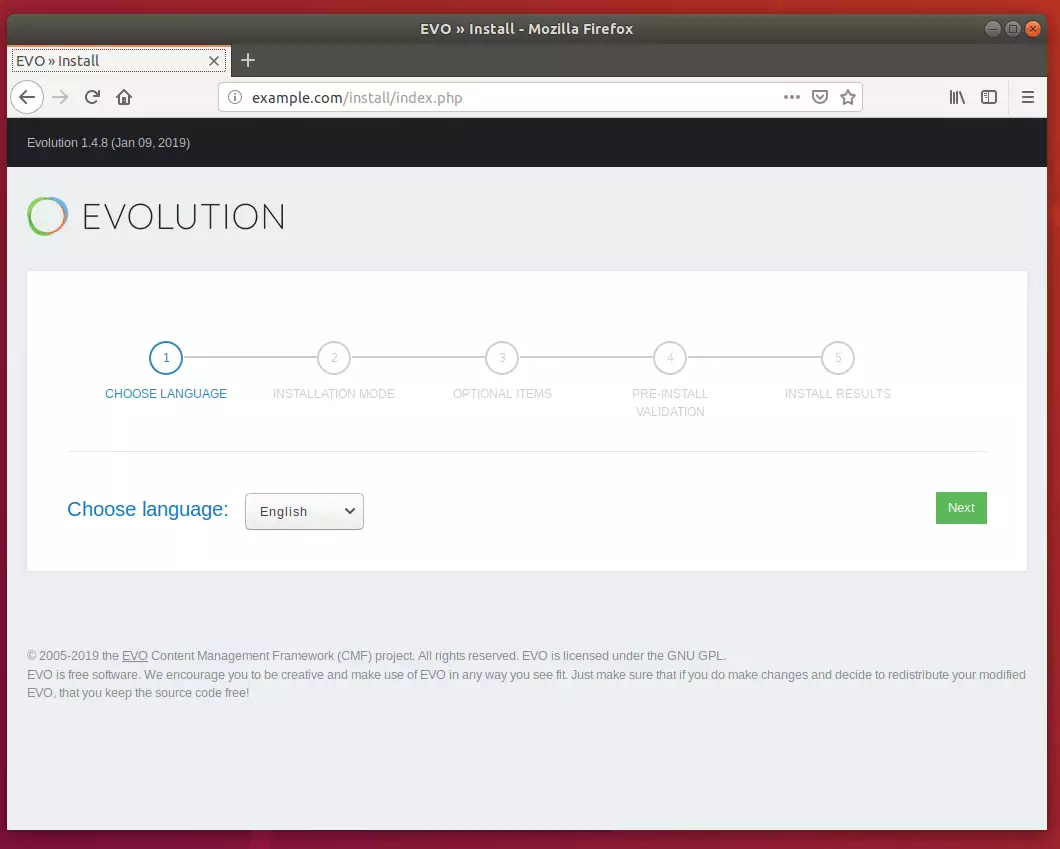
Task: Close the Firefox window
Action: (x=1032, y=28)
